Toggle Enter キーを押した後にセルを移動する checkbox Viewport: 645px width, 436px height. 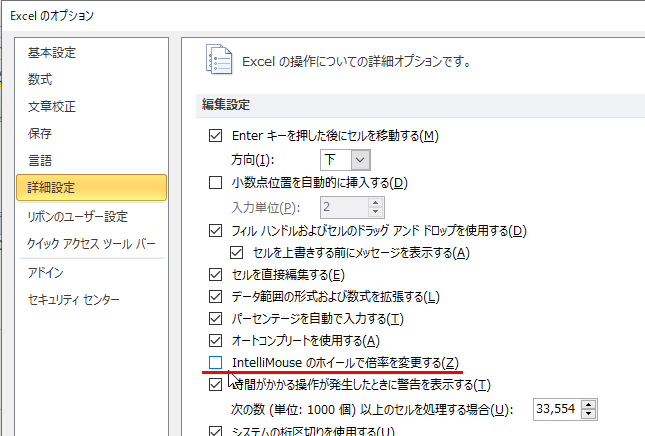pos(216,135)
